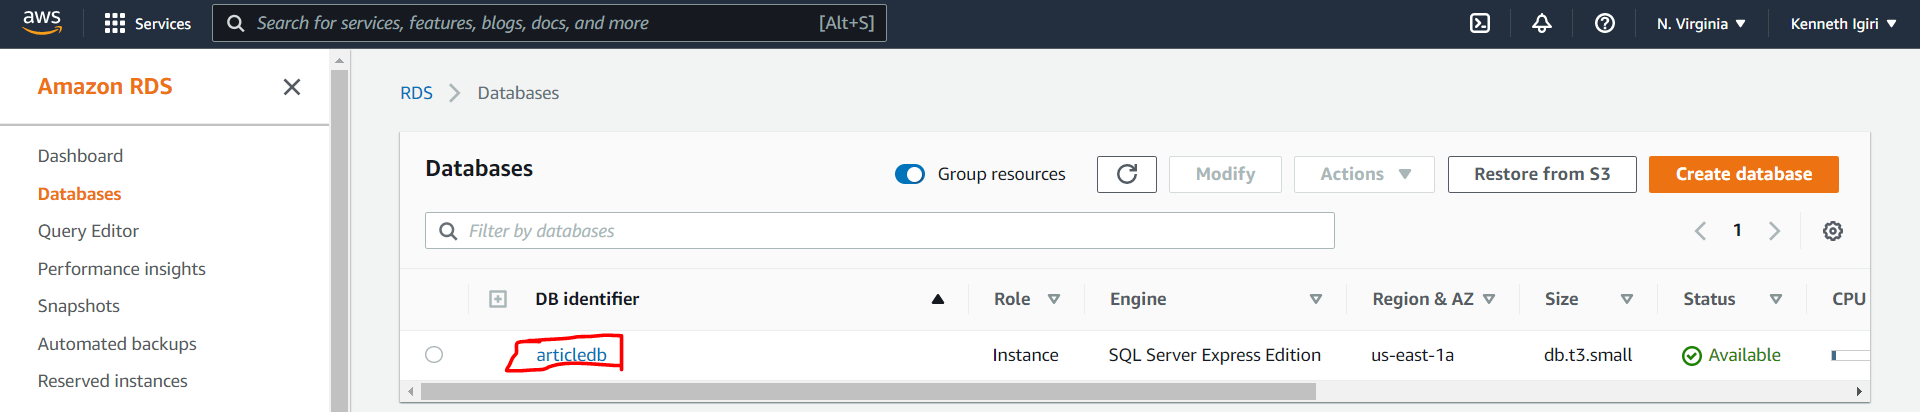
Task: Expand the Kenneth Igiri account menu
Action: point(1843,23)
